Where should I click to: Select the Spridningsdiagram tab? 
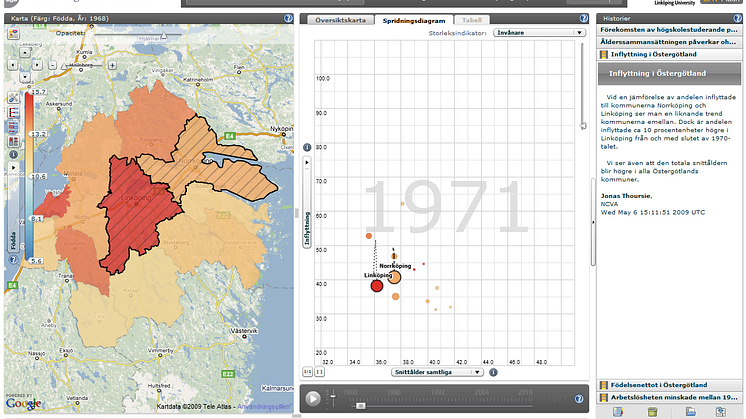[x=414, y=20]
